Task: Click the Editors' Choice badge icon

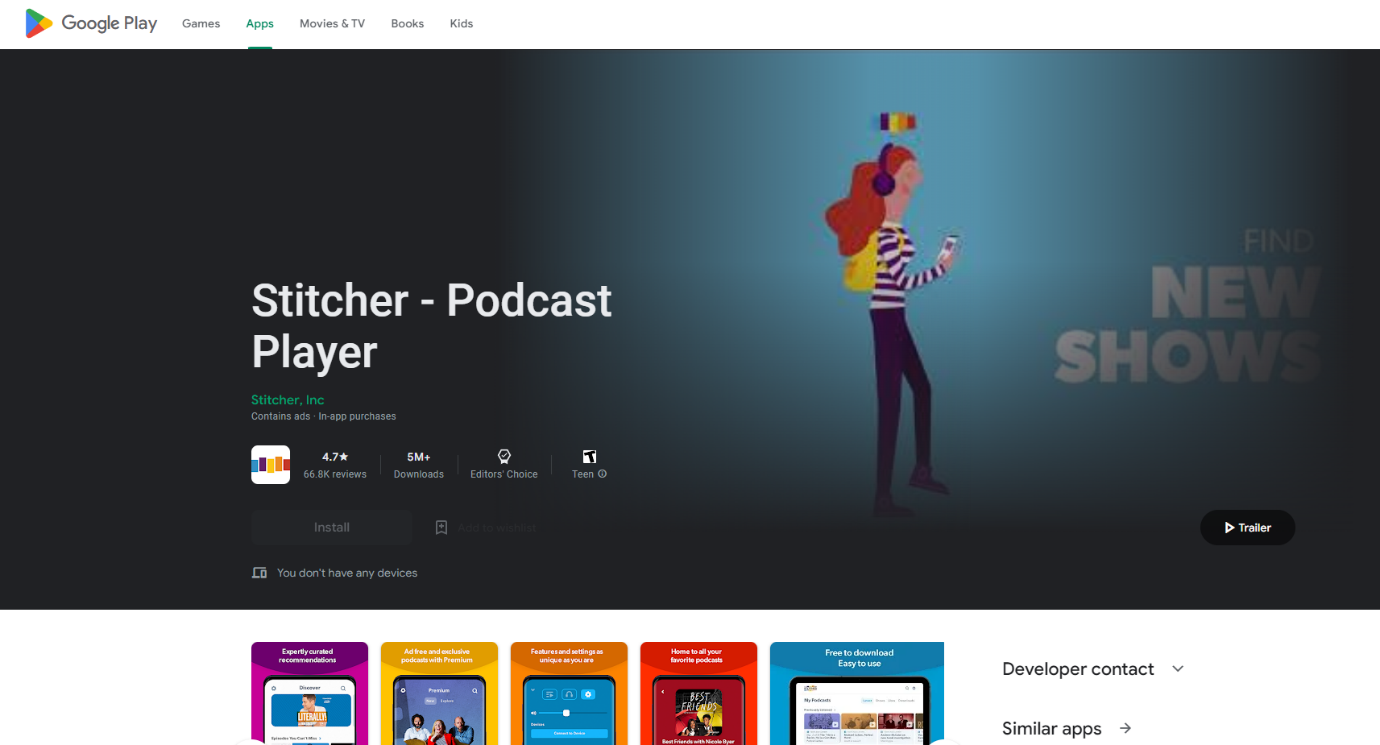Action: (x=504, y=456)
